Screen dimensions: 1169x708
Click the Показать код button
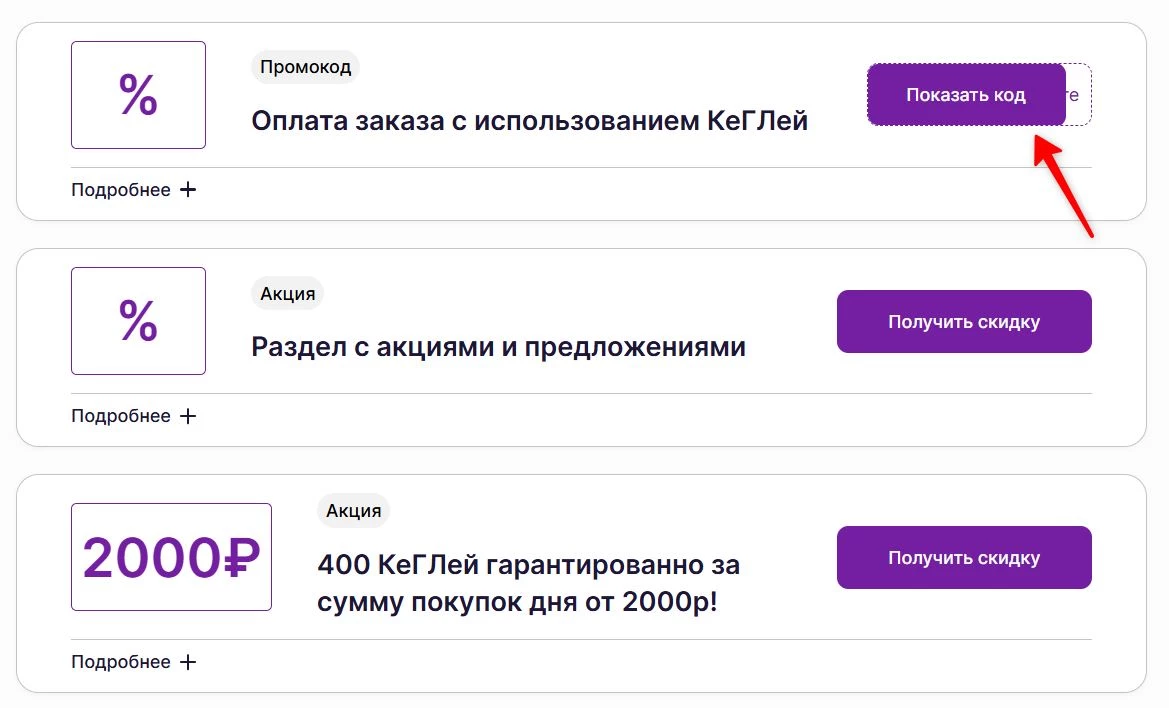(x=964, y=95)
